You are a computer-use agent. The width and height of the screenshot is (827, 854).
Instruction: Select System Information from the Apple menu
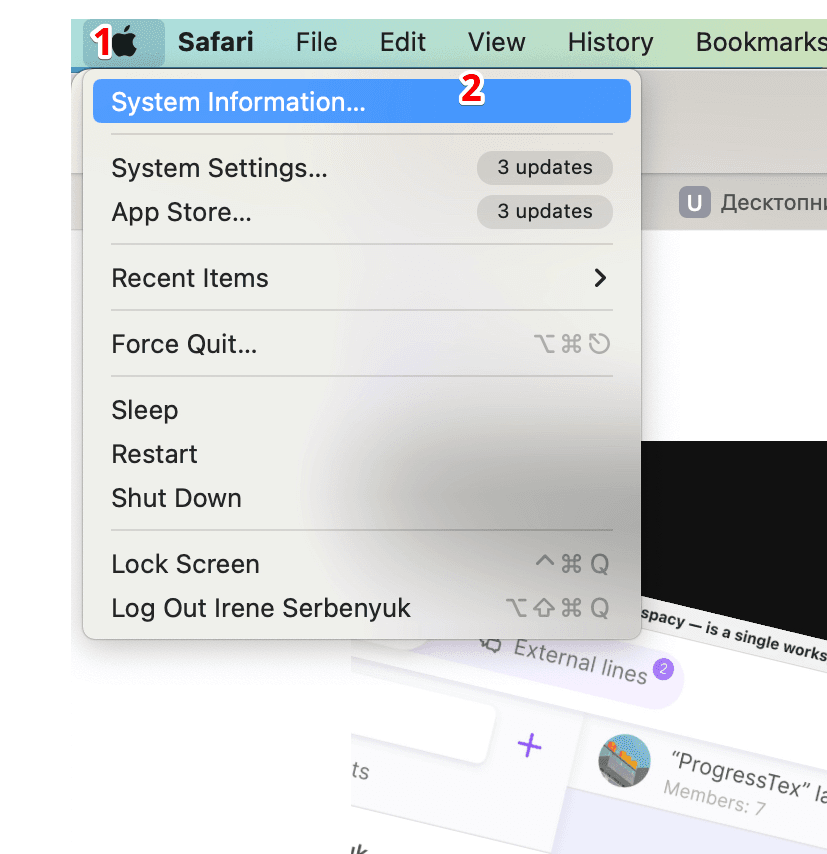[x=238, y=102]
